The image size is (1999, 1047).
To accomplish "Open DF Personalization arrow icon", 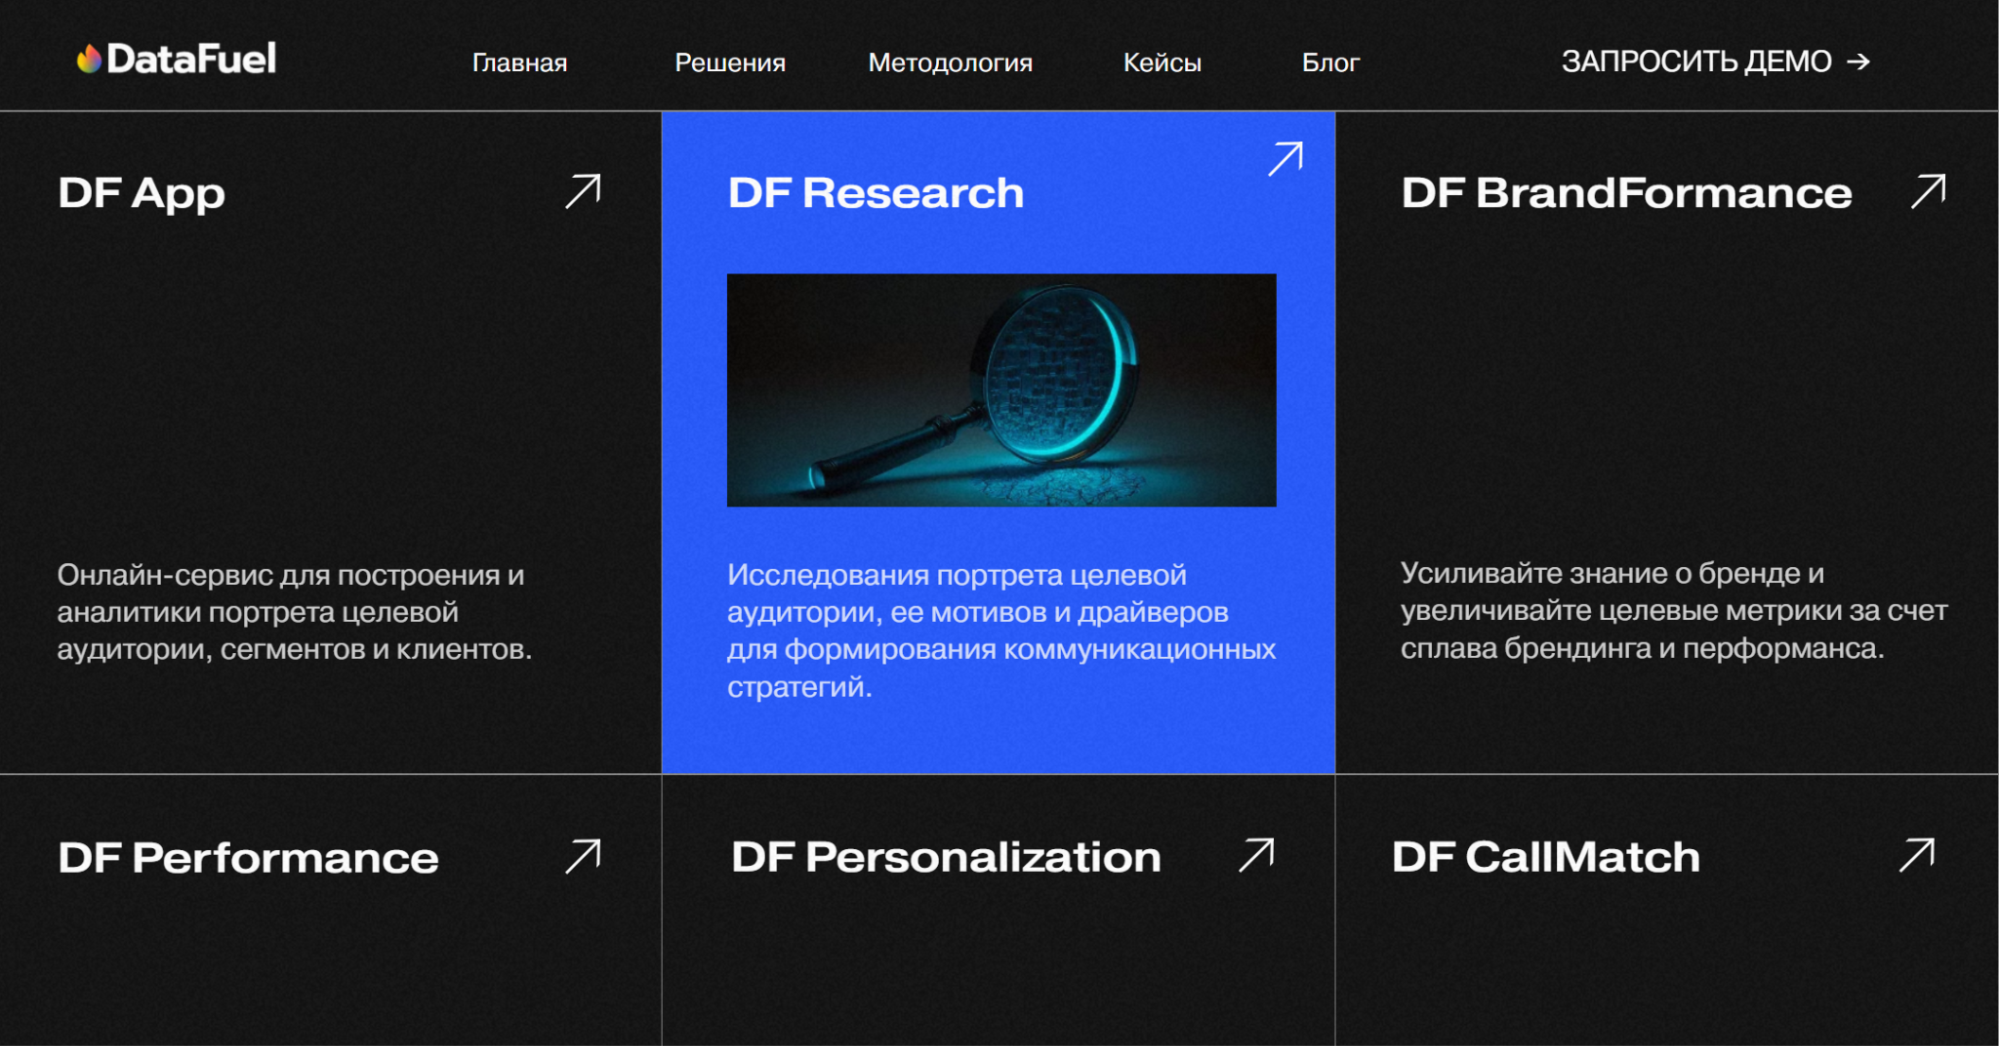I will point(1257,855).
